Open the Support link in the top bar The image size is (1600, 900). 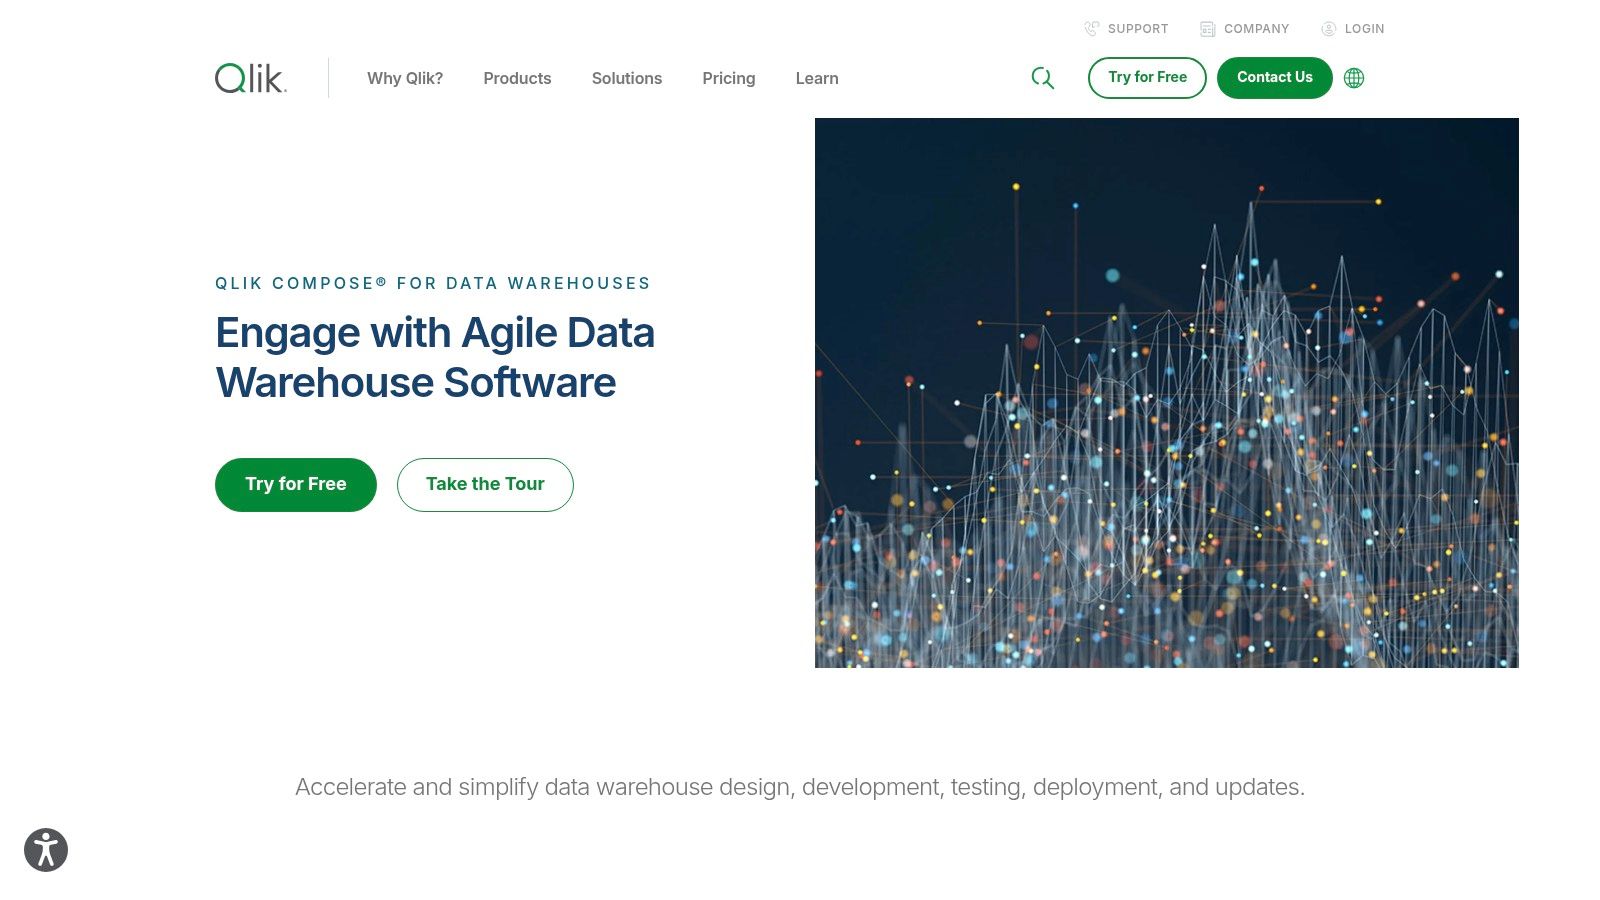pos(1138,28)
